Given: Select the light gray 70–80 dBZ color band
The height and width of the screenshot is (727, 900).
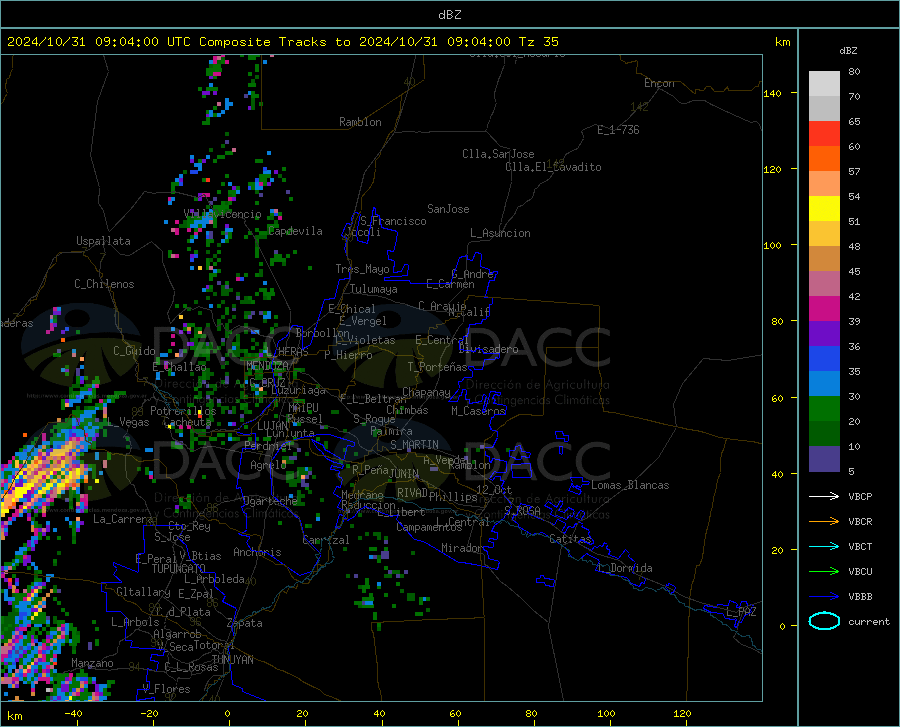Looking at the screenshot, I should click(x=824, y=84).
